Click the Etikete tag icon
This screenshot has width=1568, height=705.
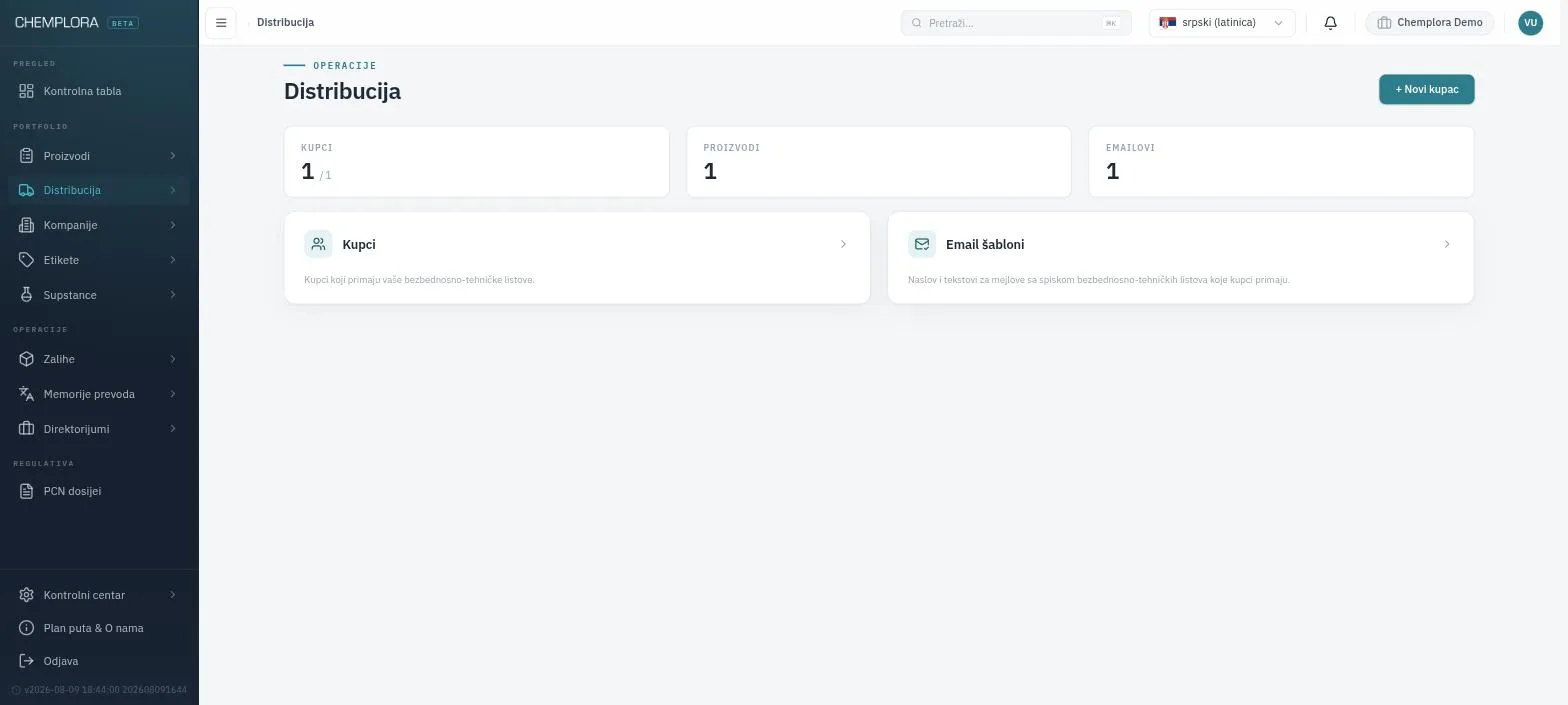(x=27, y=260)
